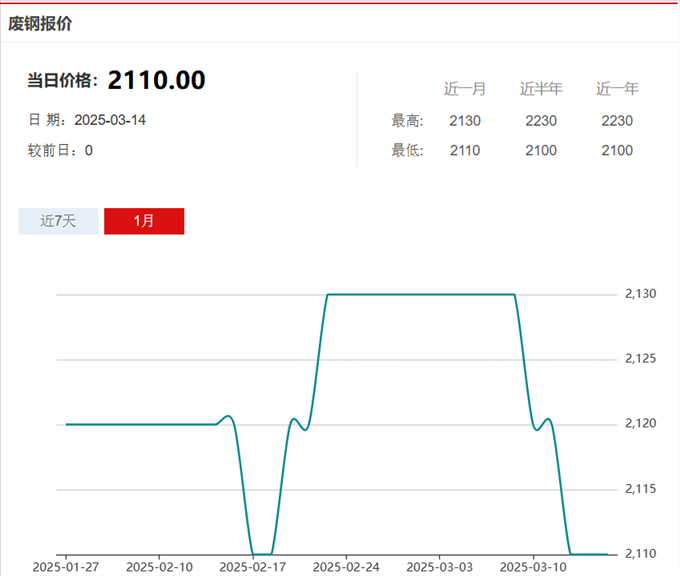Click the 废钢报价 panel title

(x=40, y=23)
